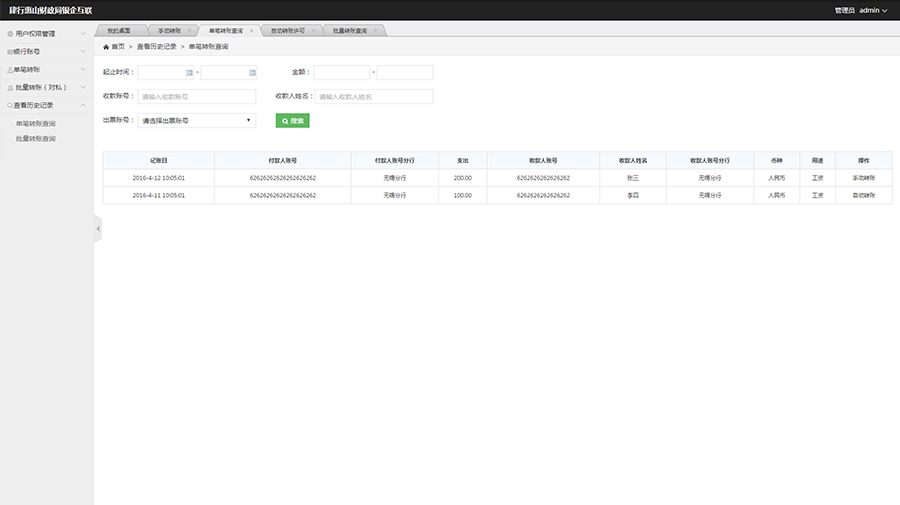Click the 收款账号 input field
Screen dimensions: 900x505
pos(197,97)
